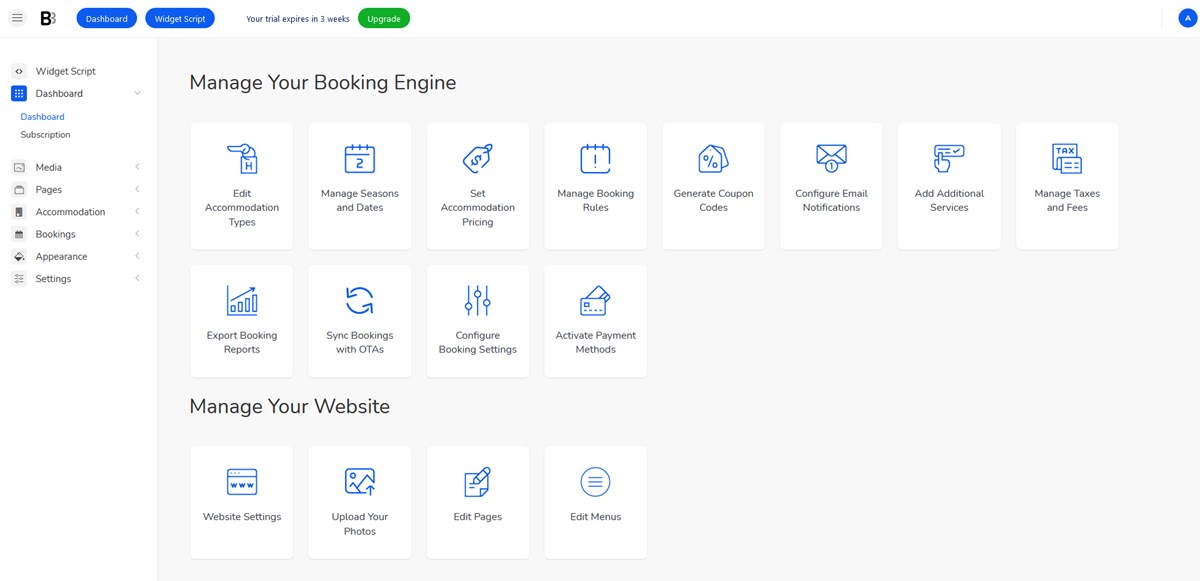Open the Manage Booking Rules icon
1200x581 pixels.
click(x=596, y=158)
